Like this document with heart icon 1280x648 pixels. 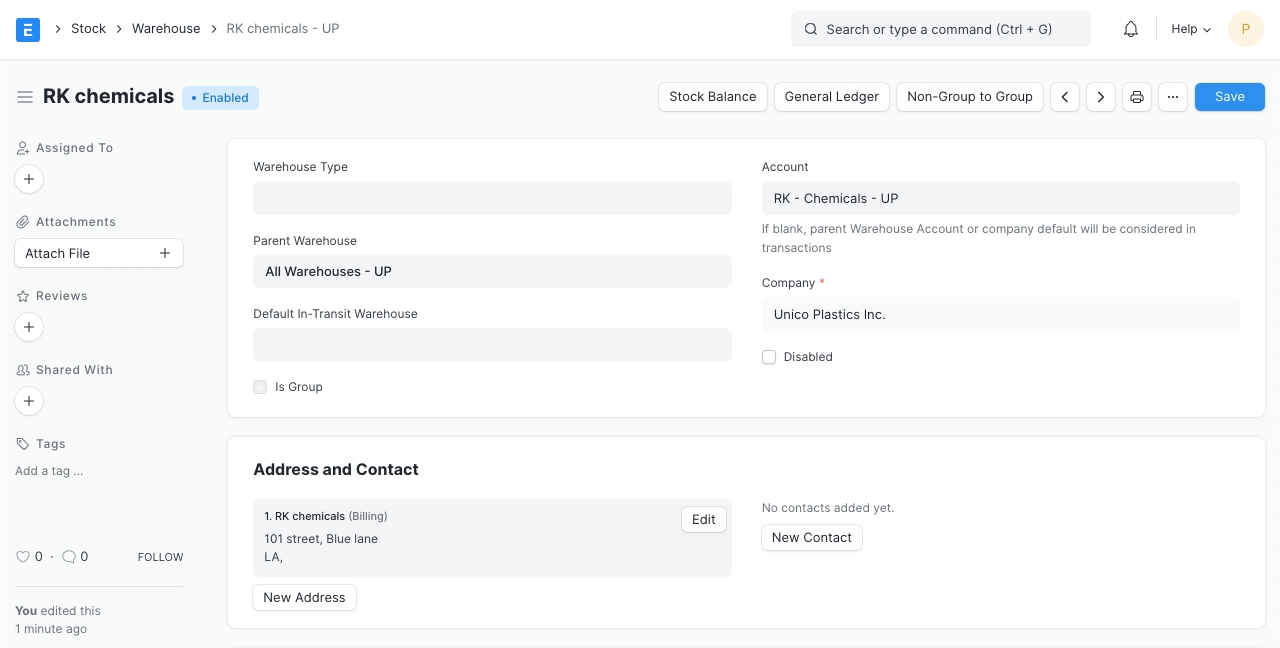[23, 557]
